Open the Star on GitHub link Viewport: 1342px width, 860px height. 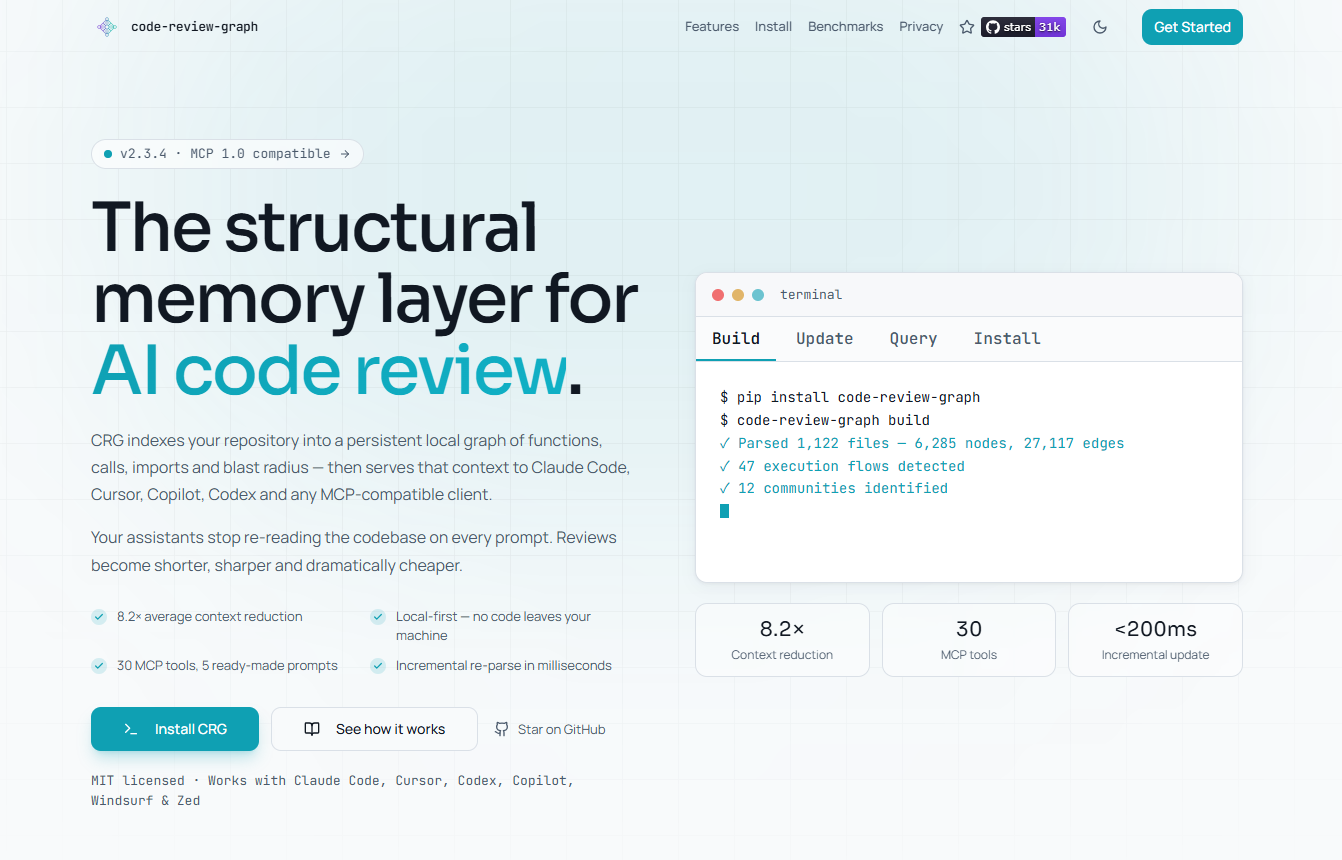coord(550,729)
